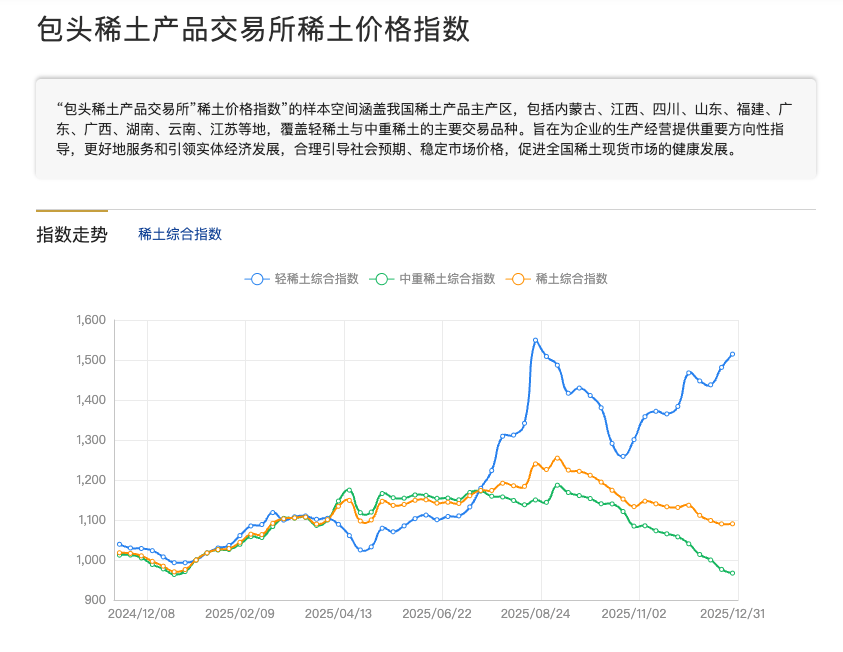The width and height of the screenshot is (843, 652).
Task: Click the index description text box
Action: [426, 129]
